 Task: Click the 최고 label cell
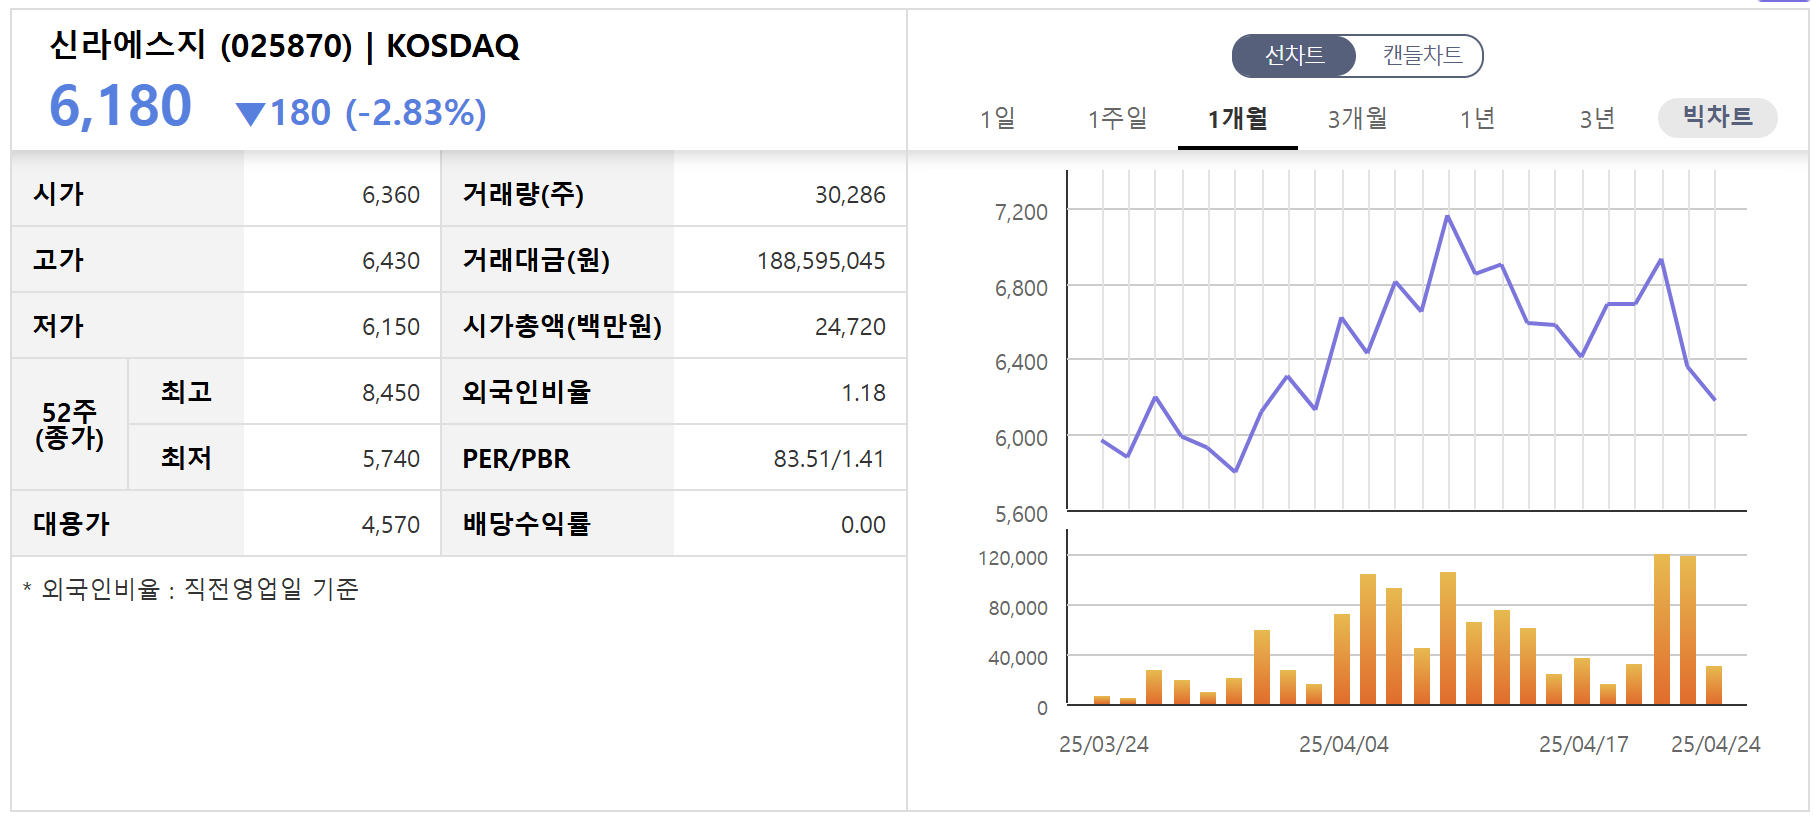point(186,392)
